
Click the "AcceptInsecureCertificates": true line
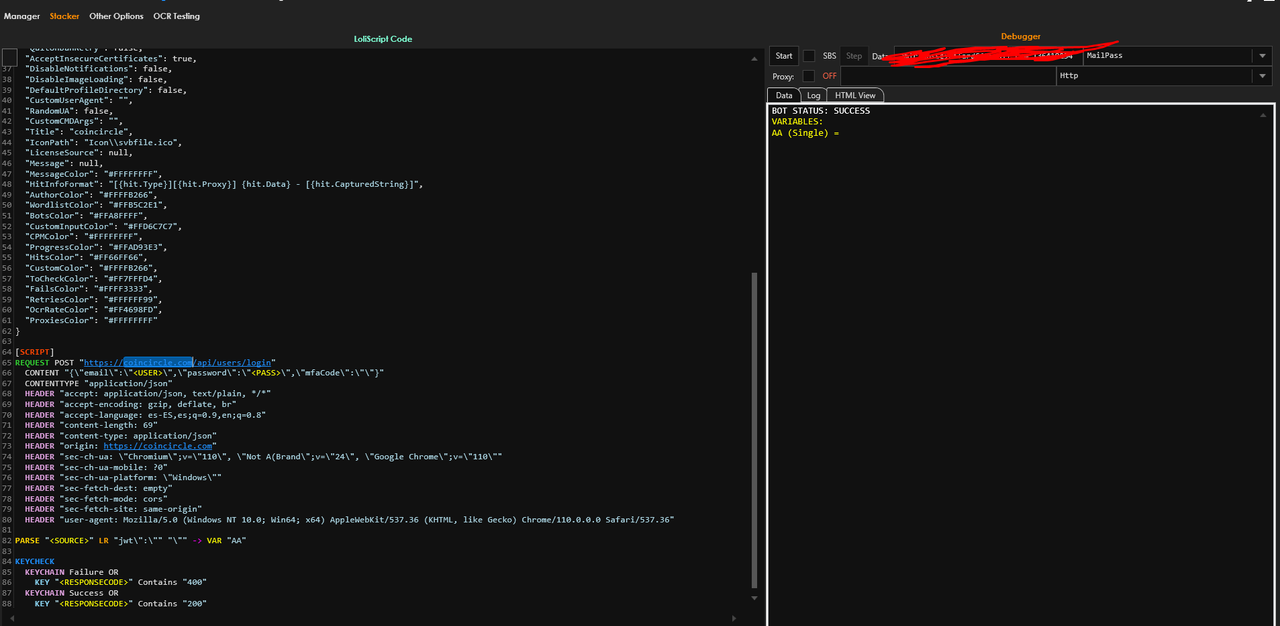(110, 58)
